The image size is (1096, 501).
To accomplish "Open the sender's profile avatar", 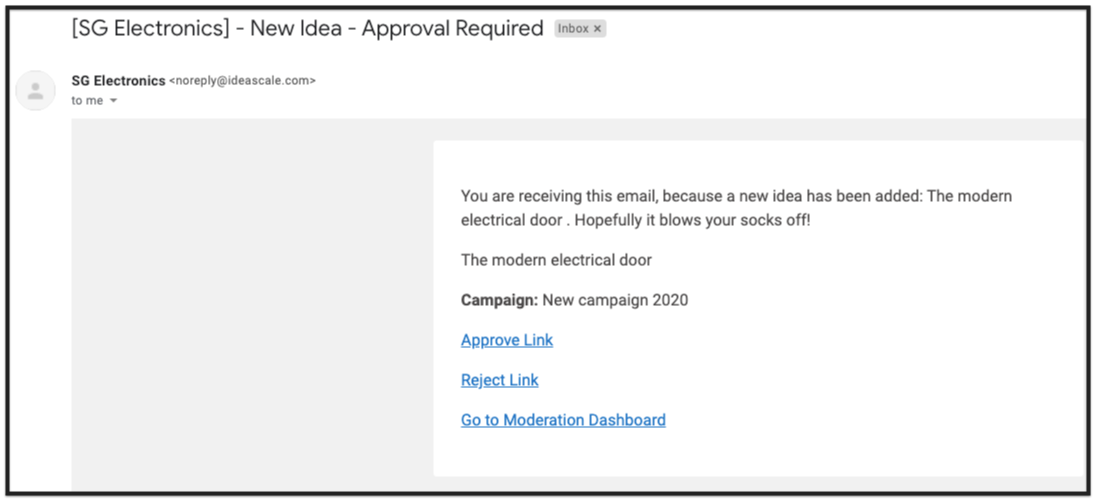I will coord(35,91).
